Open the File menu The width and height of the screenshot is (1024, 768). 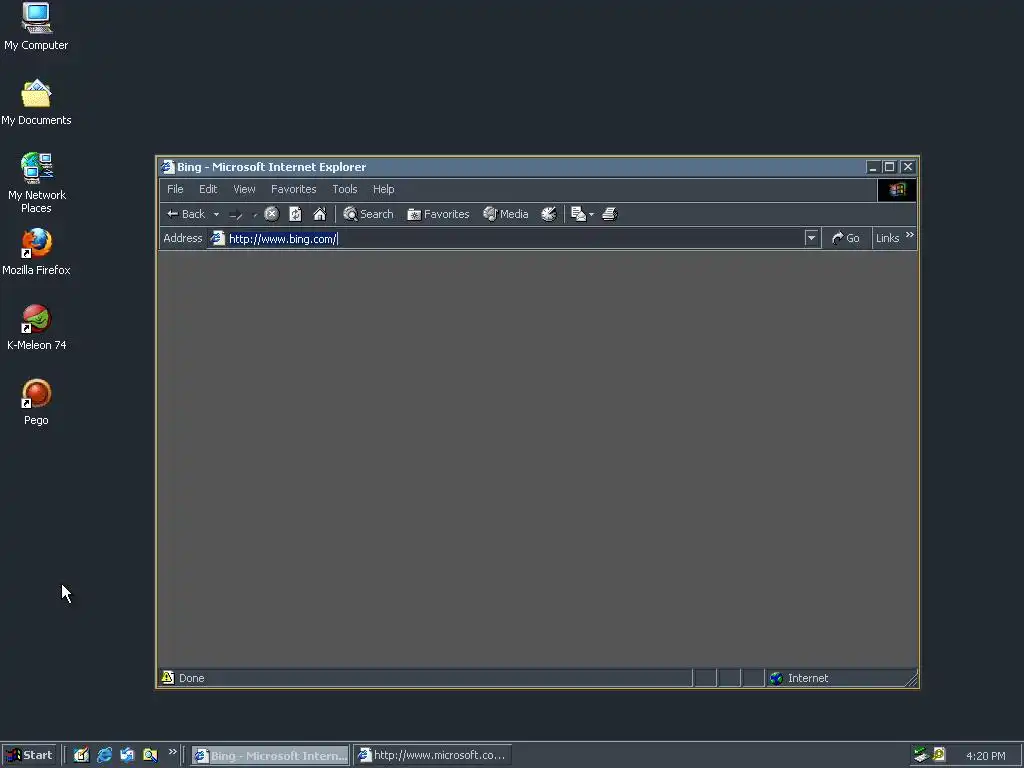click(x=175, y=189)
